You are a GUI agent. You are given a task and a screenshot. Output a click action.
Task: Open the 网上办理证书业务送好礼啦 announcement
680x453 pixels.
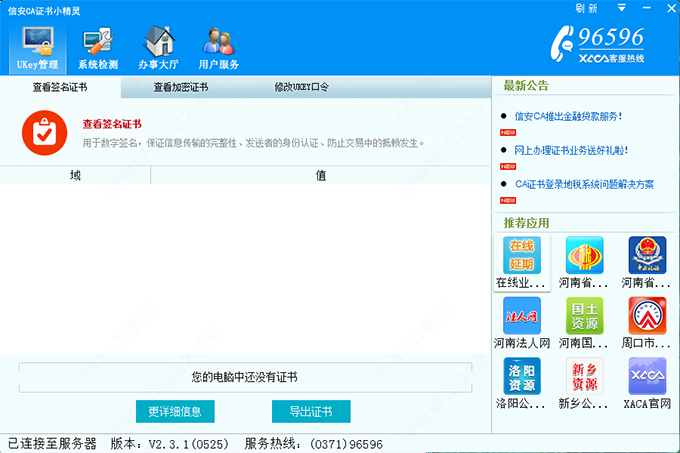tap(571, 150)
